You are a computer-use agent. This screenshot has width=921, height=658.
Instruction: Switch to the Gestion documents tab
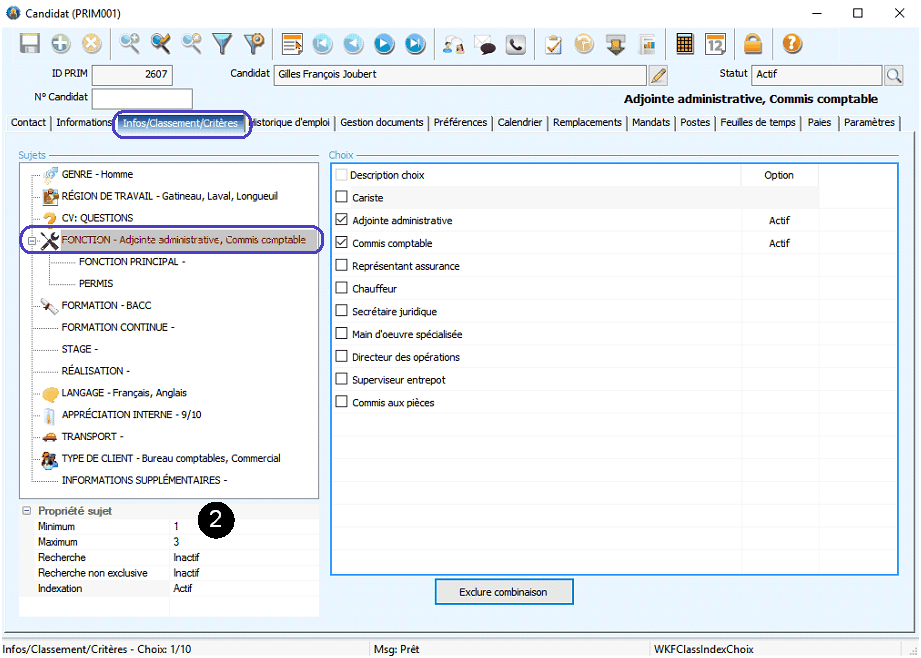(x=381, y=123)
